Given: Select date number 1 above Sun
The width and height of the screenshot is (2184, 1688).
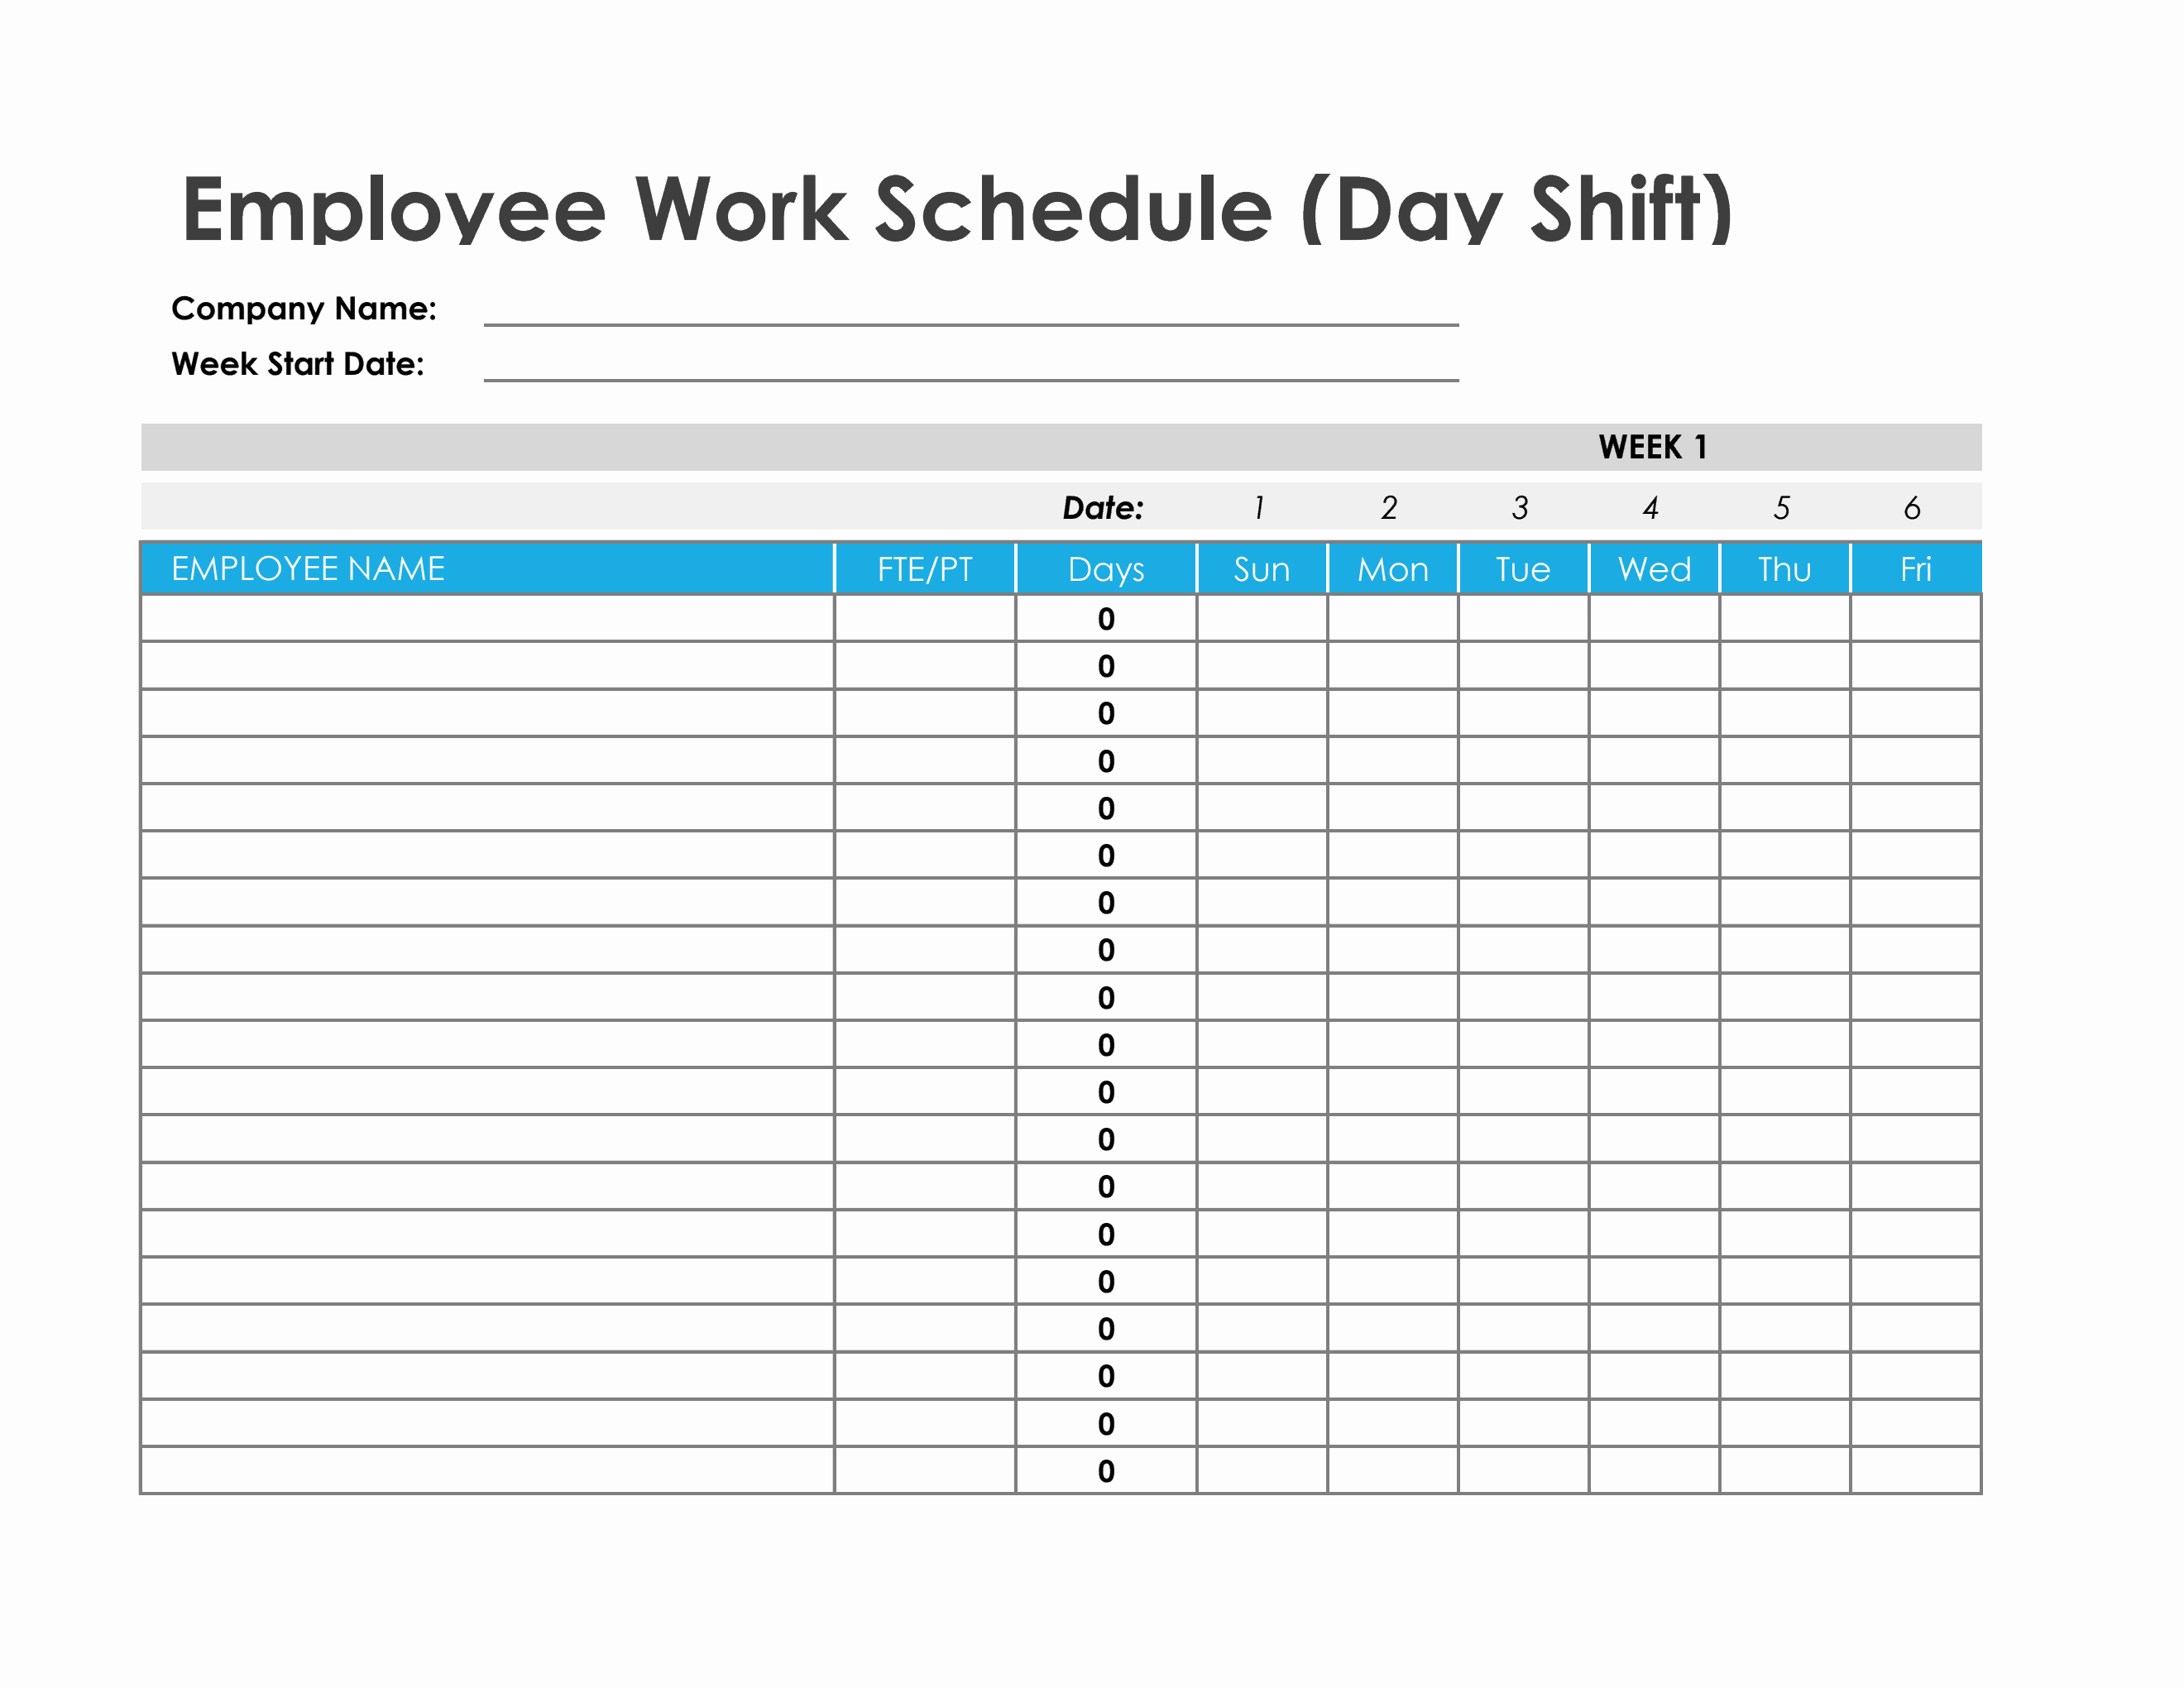Looking at the screenshot, I should (1259, 508).
